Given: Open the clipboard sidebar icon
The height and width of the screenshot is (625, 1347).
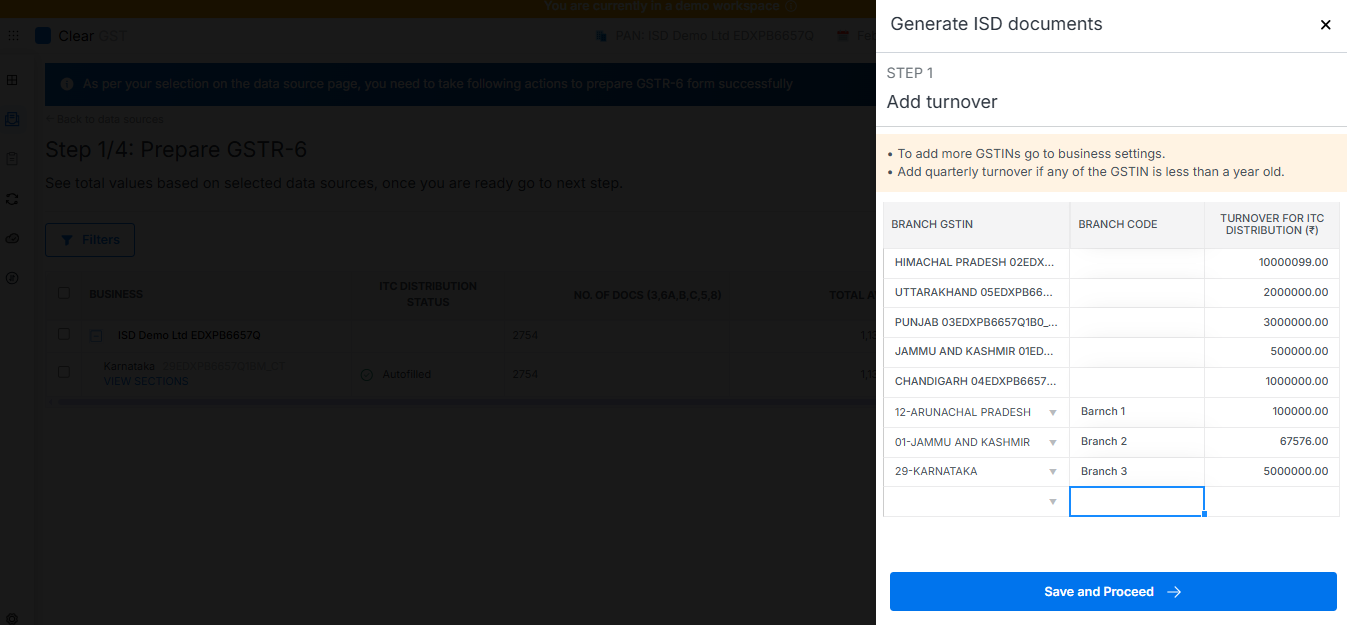Looking at the screenshot, I should click(x=12, y=159).
